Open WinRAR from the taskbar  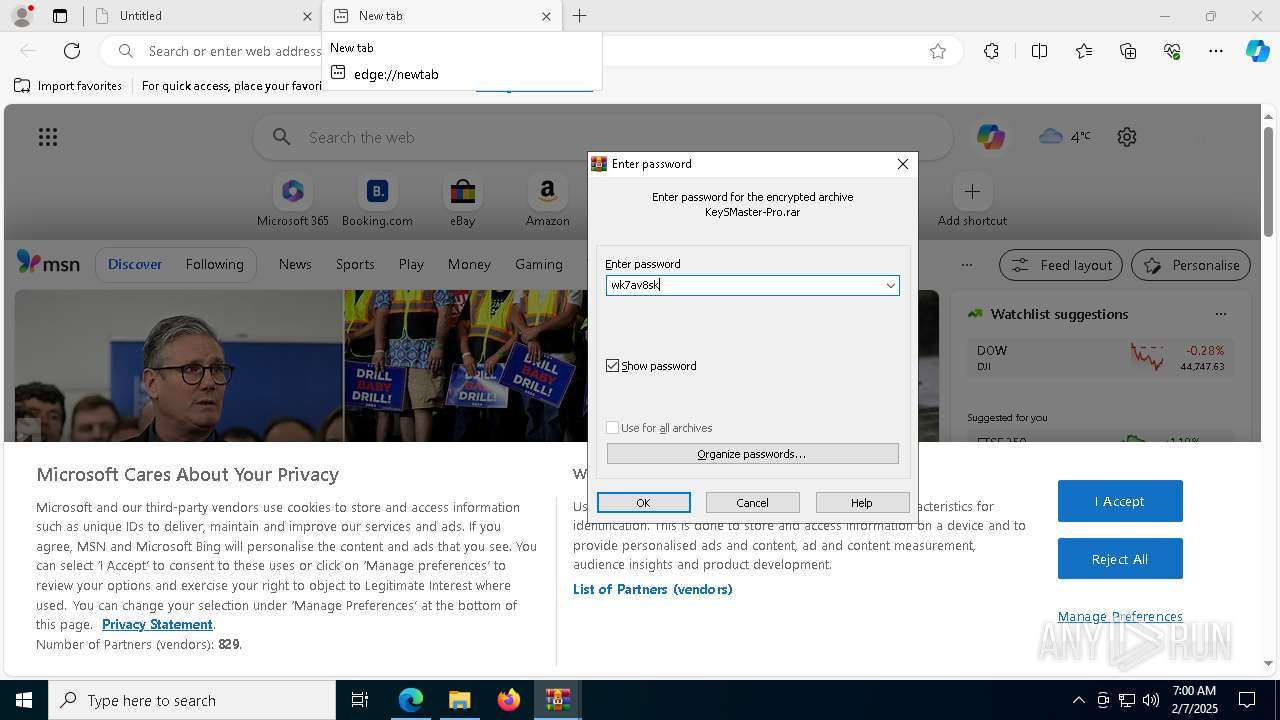pos(557,700)
